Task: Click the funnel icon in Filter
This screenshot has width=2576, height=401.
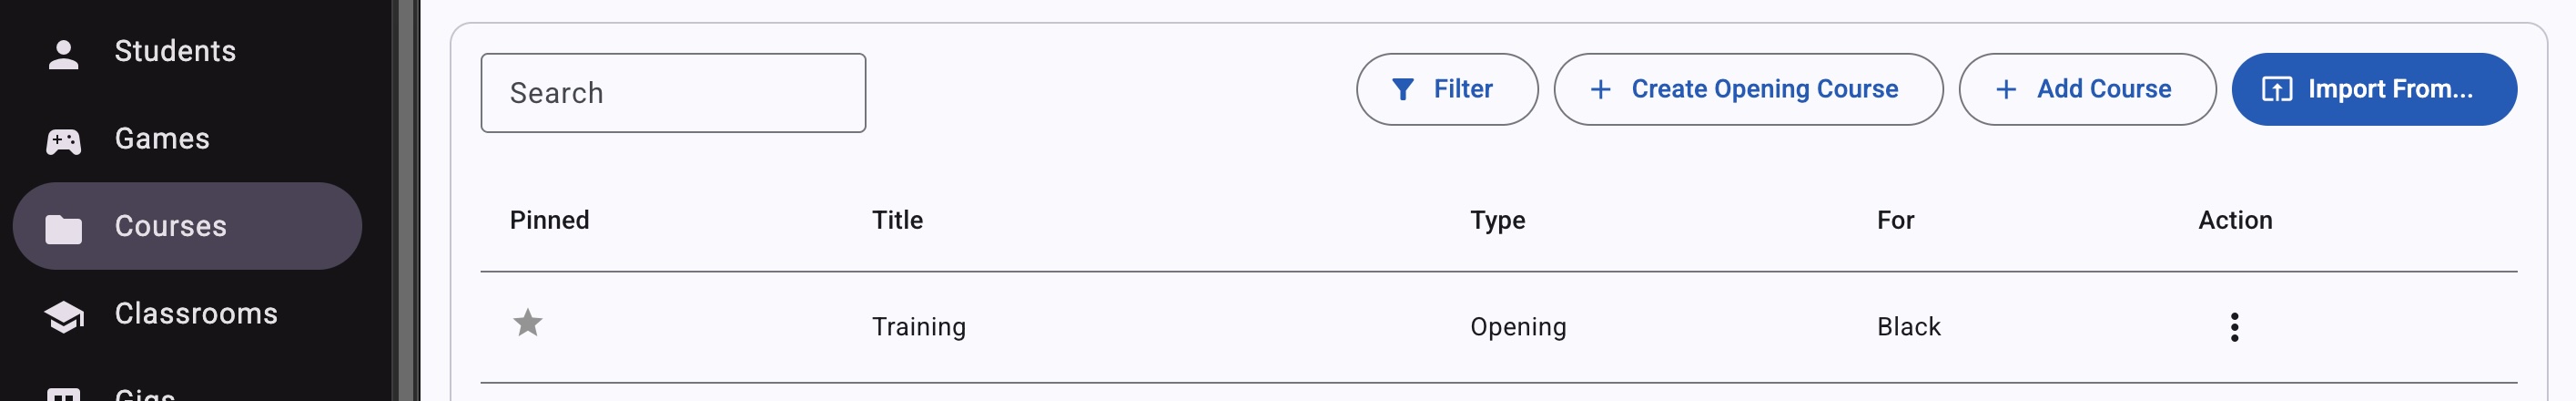Action: pos(1402,90)
